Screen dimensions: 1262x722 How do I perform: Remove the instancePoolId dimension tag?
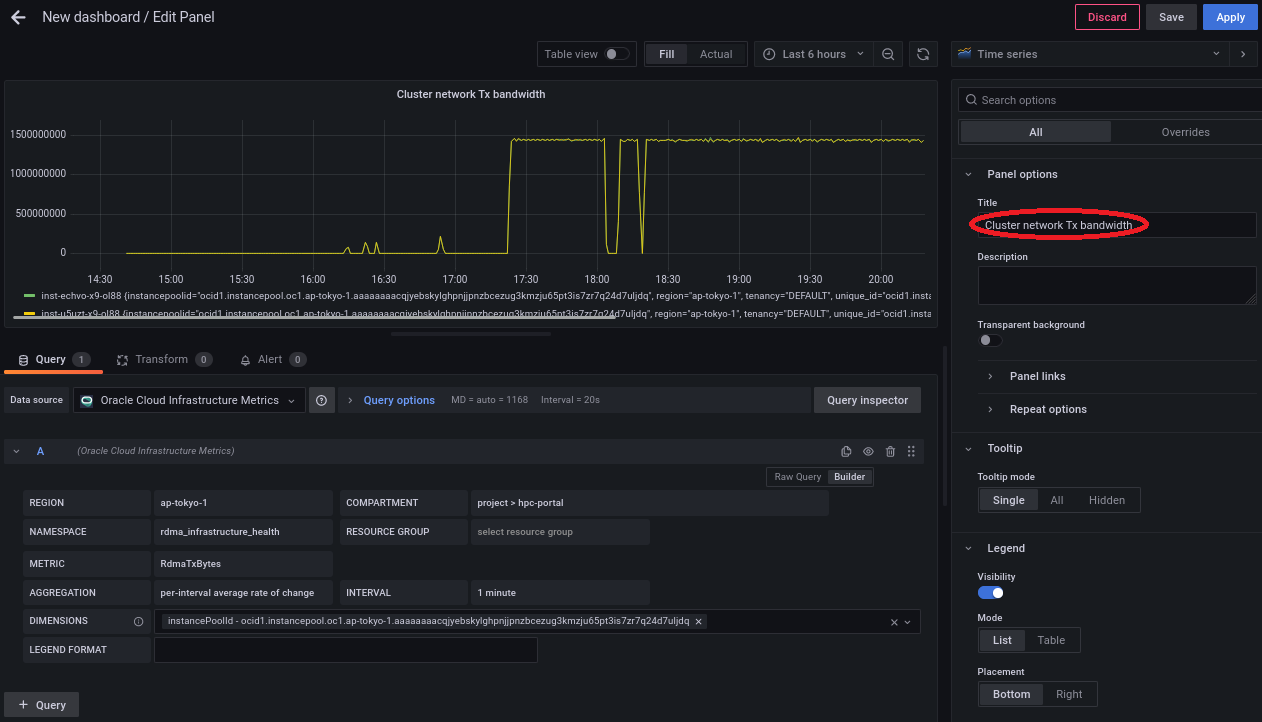(x=699, y=621)
